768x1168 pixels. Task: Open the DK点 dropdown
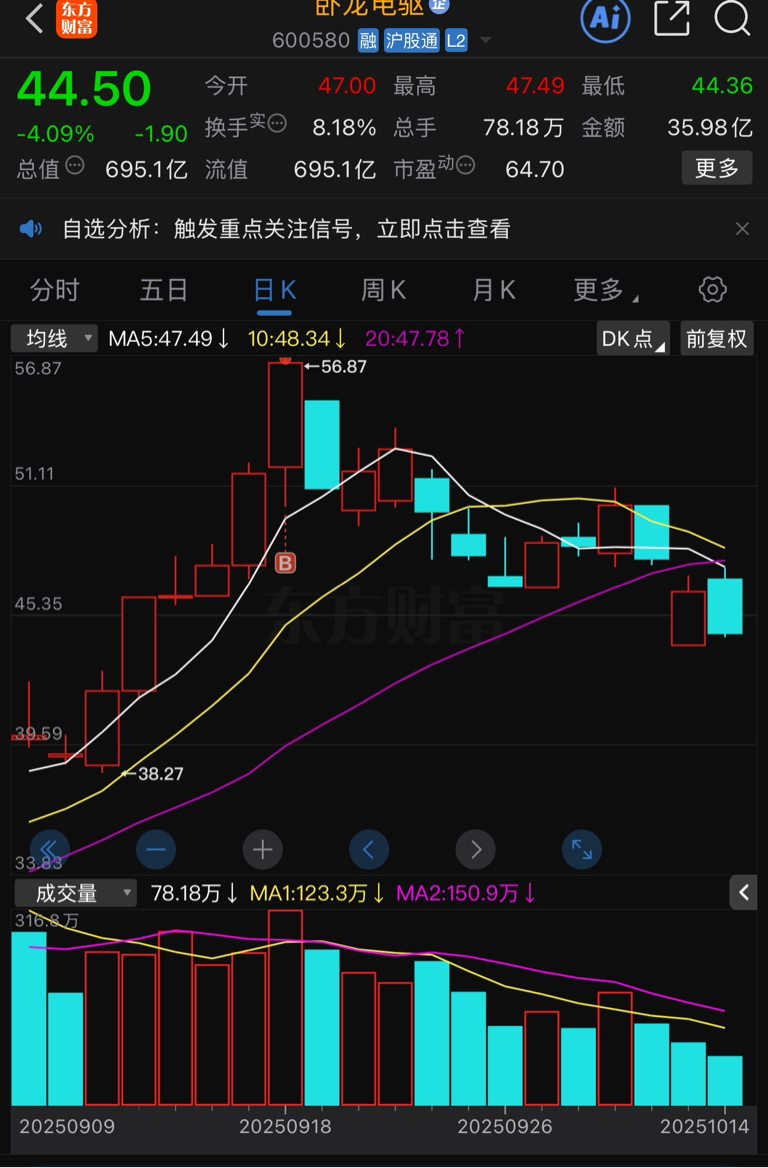(632, 339)
